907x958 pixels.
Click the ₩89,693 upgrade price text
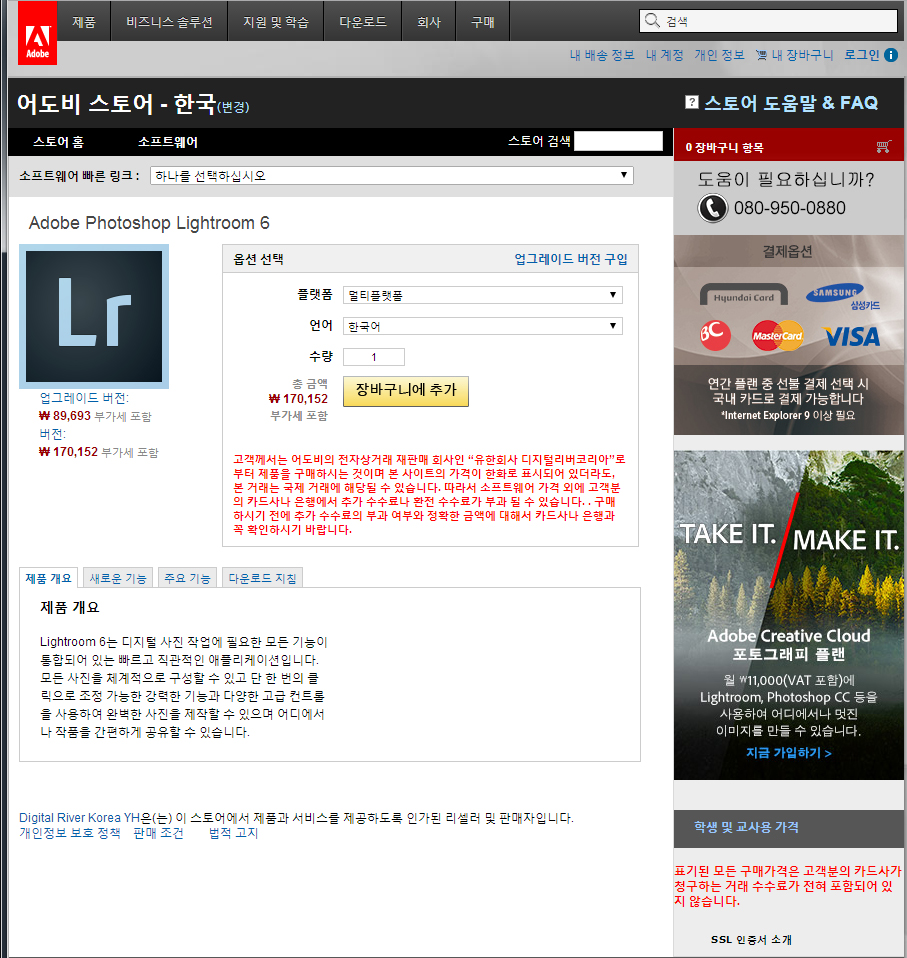[x=65, y=415]
